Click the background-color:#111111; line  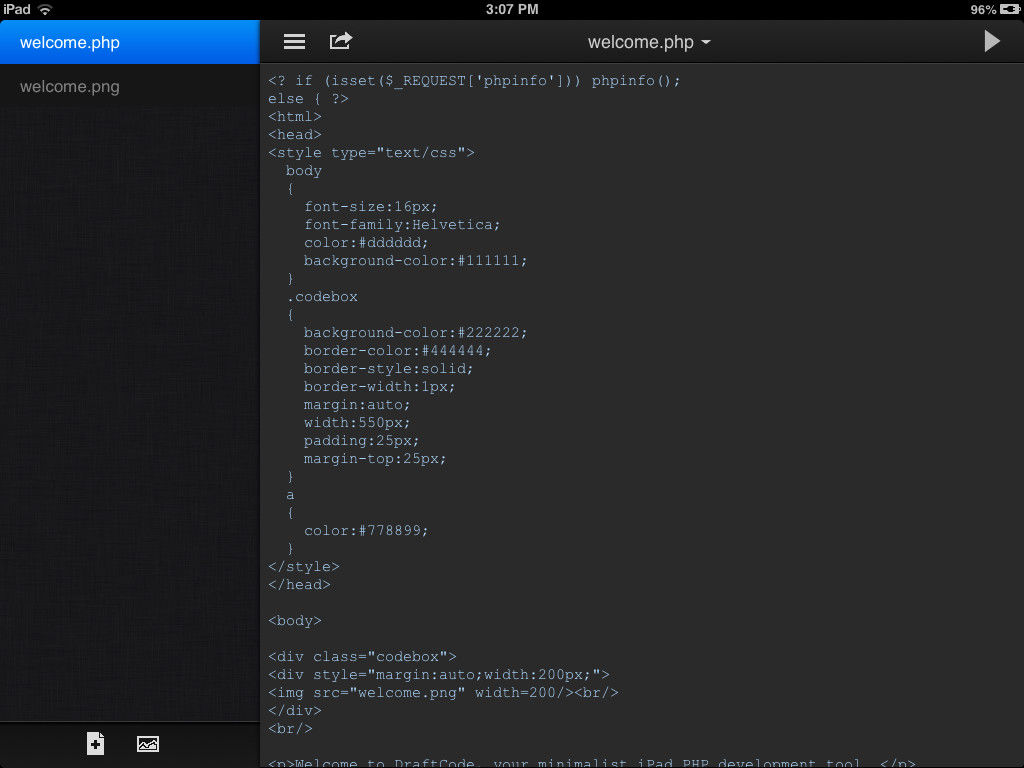[x=415, y=261]
